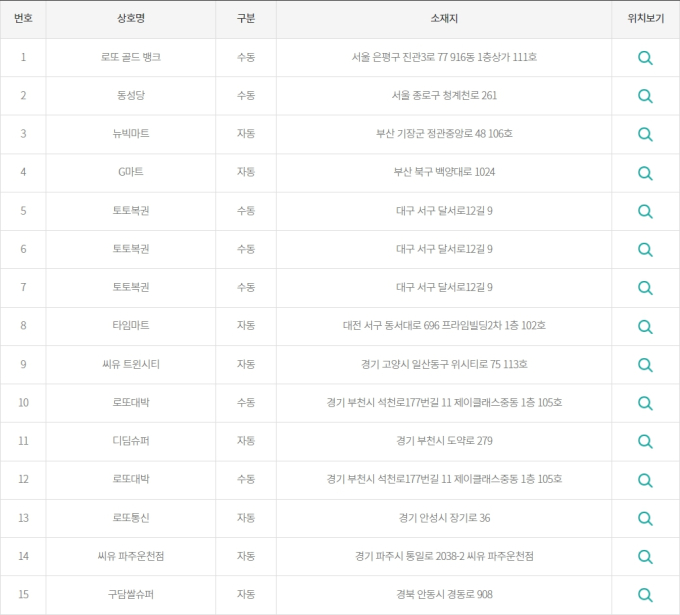Click magnifier icon in row number 6
Screen dimensions: 680x615
click(x=645, y=249)
